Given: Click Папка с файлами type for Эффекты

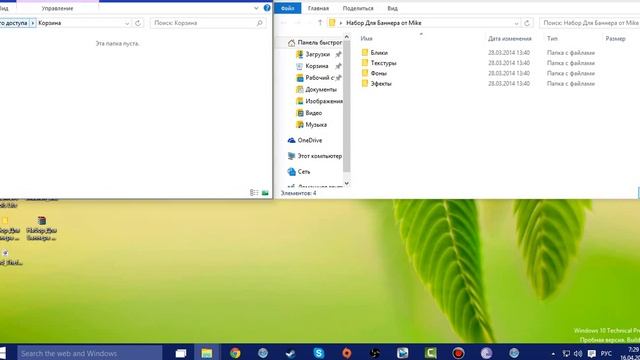Looking at the screenshot, I should pos(571,83).
